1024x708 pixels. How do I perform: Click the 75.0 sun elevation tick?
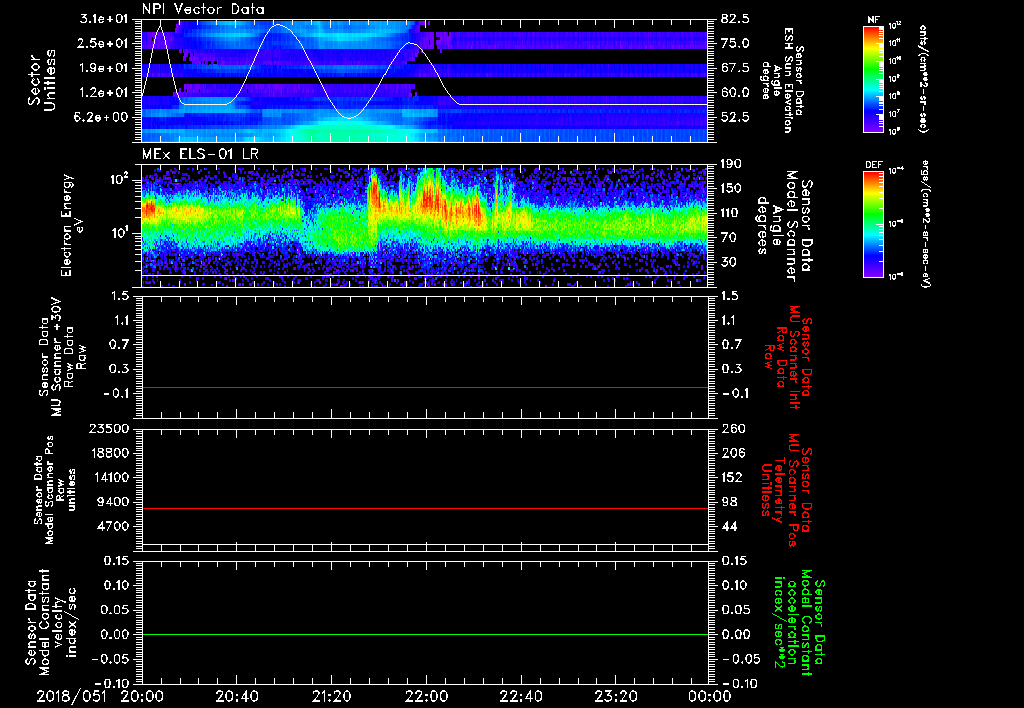point(735,43)
